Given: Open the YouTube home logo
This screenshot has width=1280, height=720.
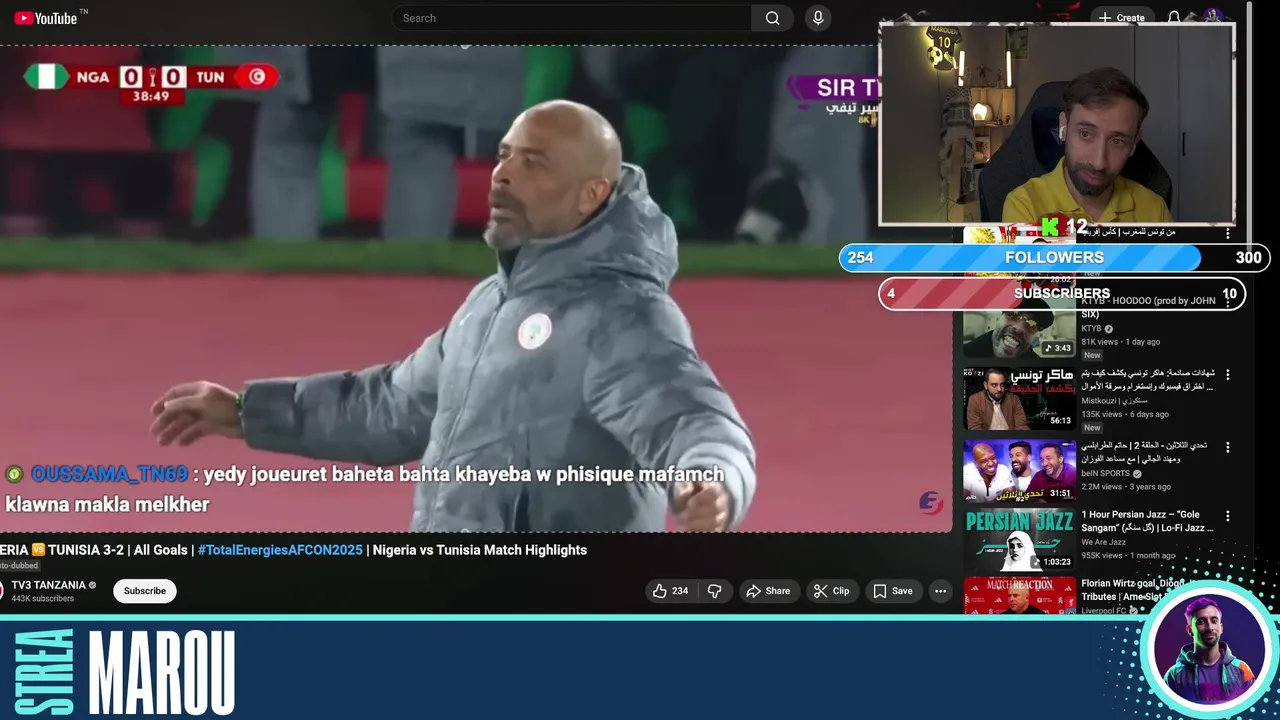Looking at the screenshot, I should [x=46, y=18].
